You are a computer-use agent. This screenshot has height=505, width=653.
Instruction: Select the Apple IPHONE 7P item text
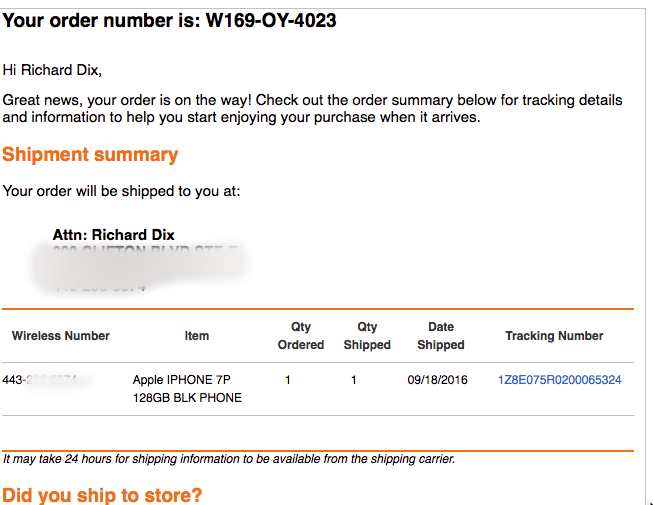click(182, 380)
